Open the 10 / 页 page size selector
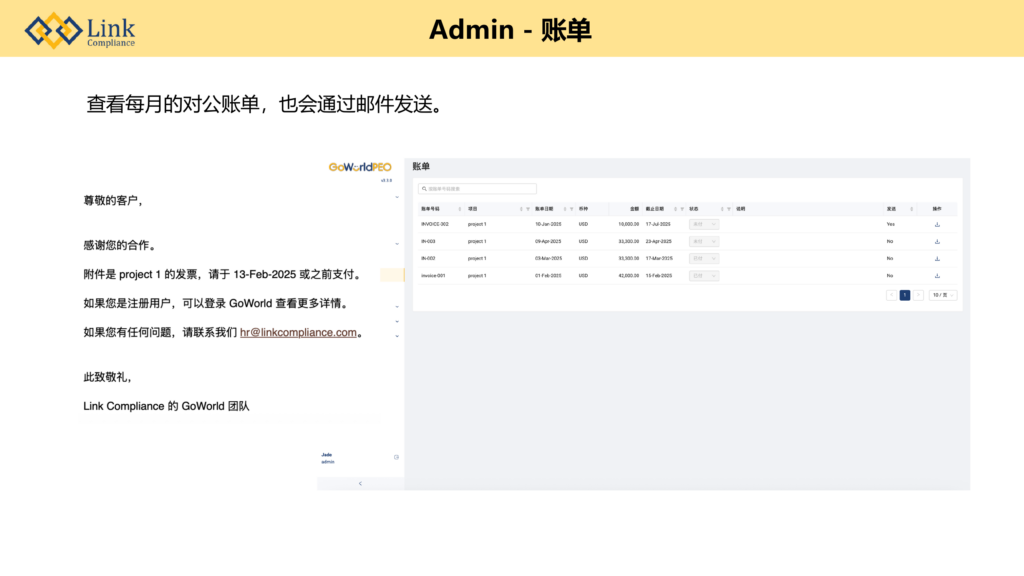Screen dimensions: 1024x576 (x=942, y=295)
